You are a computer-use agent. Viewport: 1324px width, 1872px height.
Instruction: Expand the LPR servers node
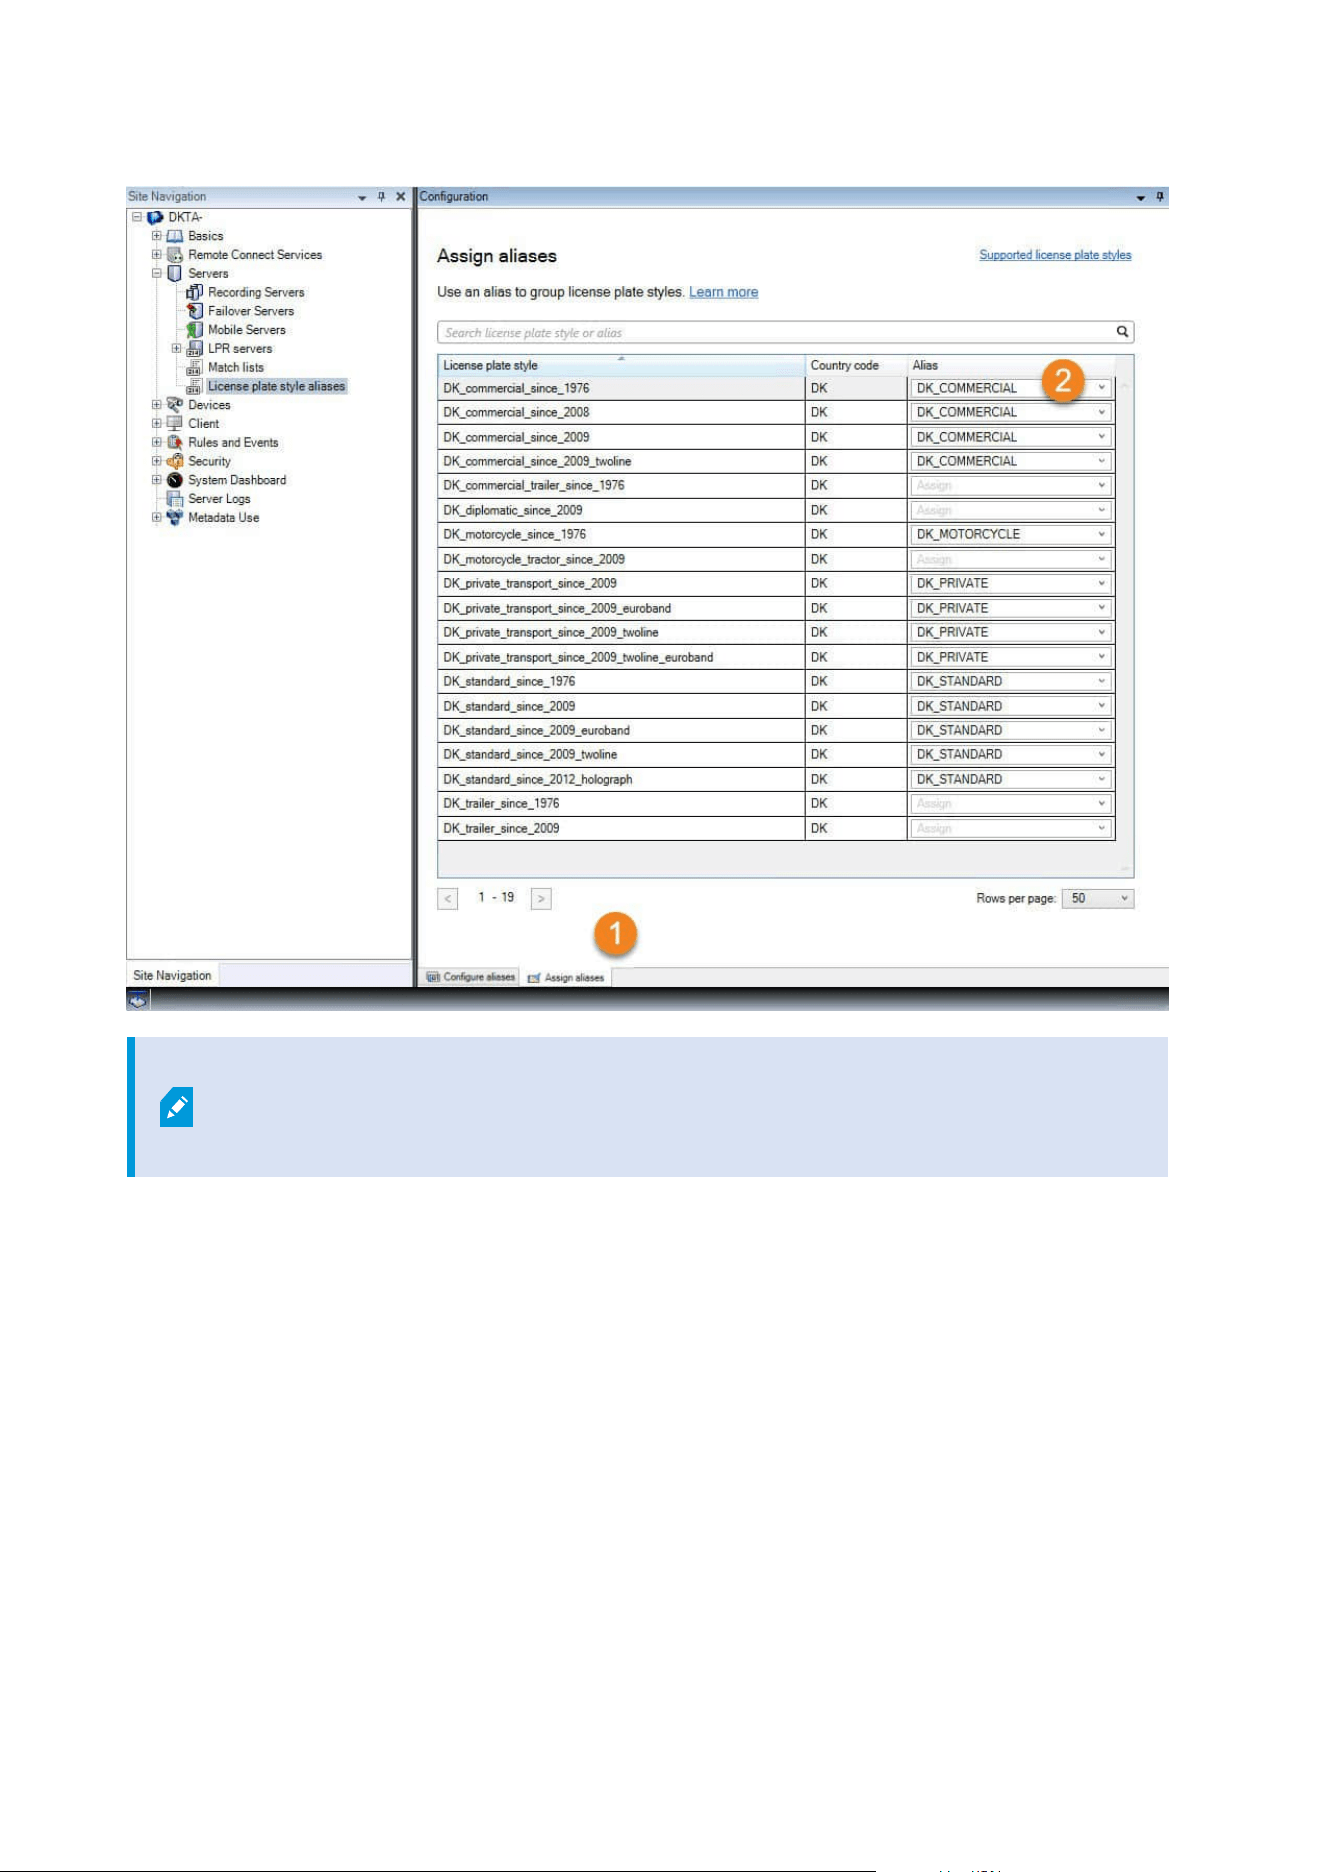coord(177,348)
